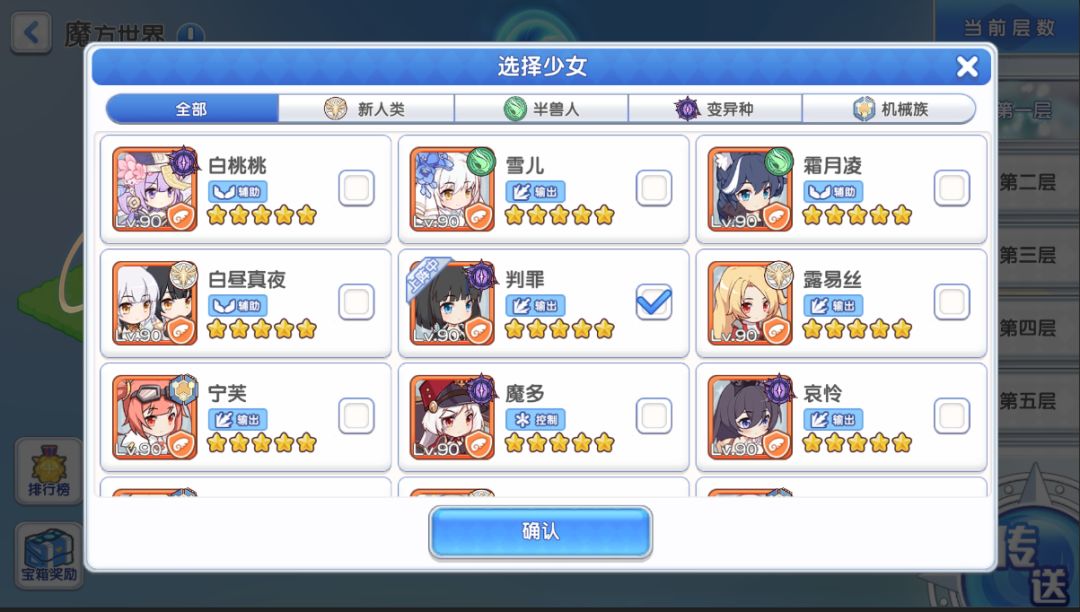The image size is (1080, 612).
Task: Click 雪儿's character portrait
Action: (x=452, y=189)
